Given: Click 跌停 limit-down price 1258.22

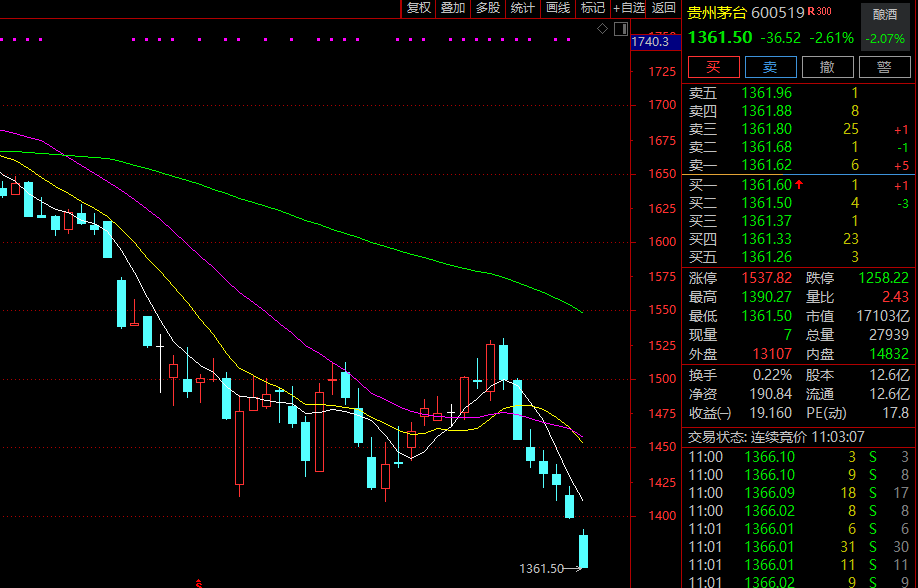Looking at the screenshot, I should click(884, 278).
